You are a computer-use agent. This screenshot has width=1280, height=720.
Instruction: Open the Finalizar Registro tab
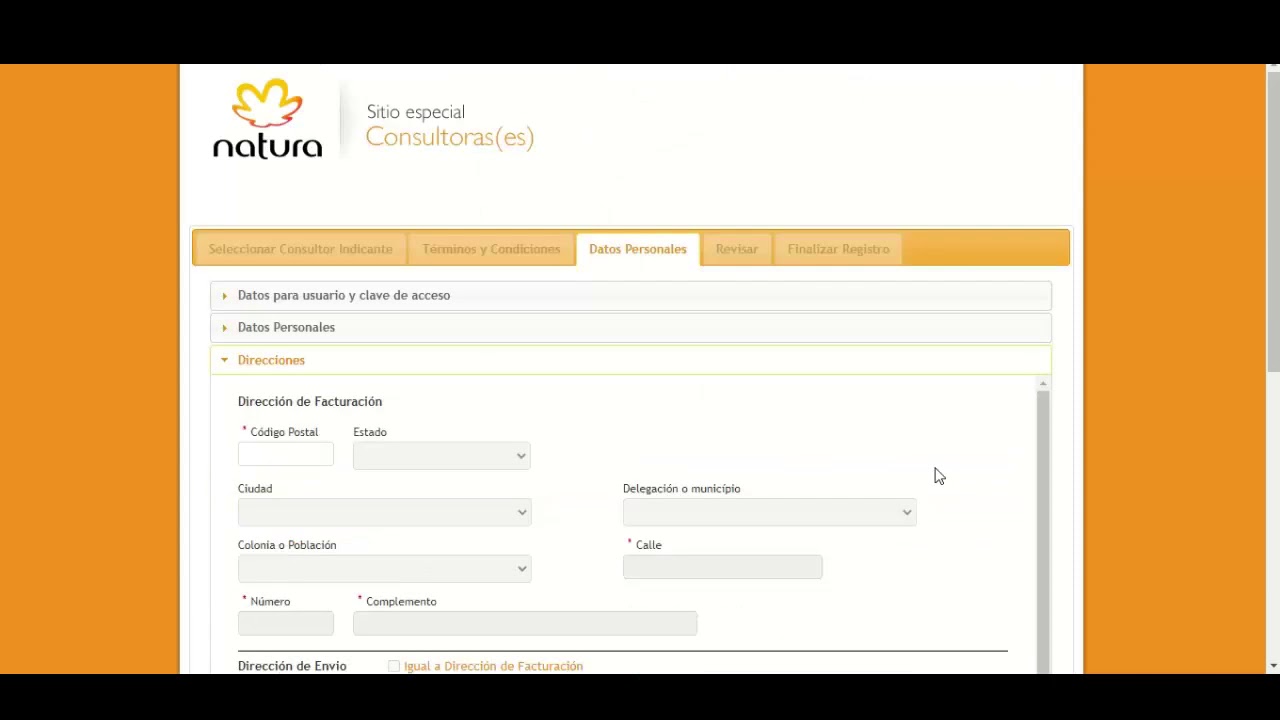coord(838,249)
